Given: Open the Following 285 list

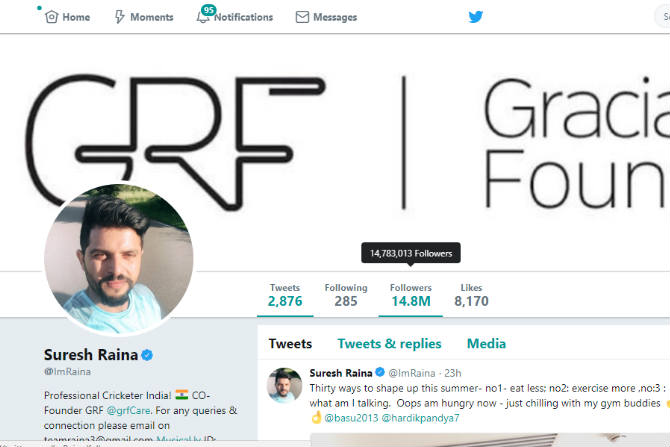Looking at the screenshot, I should 346,295.
